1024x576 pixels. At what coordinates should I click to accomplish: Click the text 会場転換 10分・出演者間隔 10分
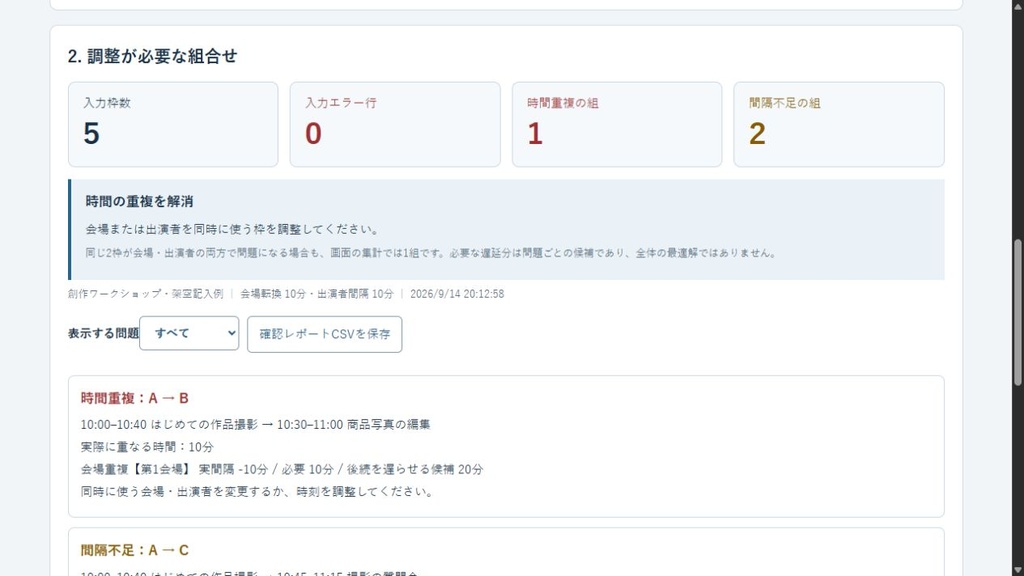point(317,294)
